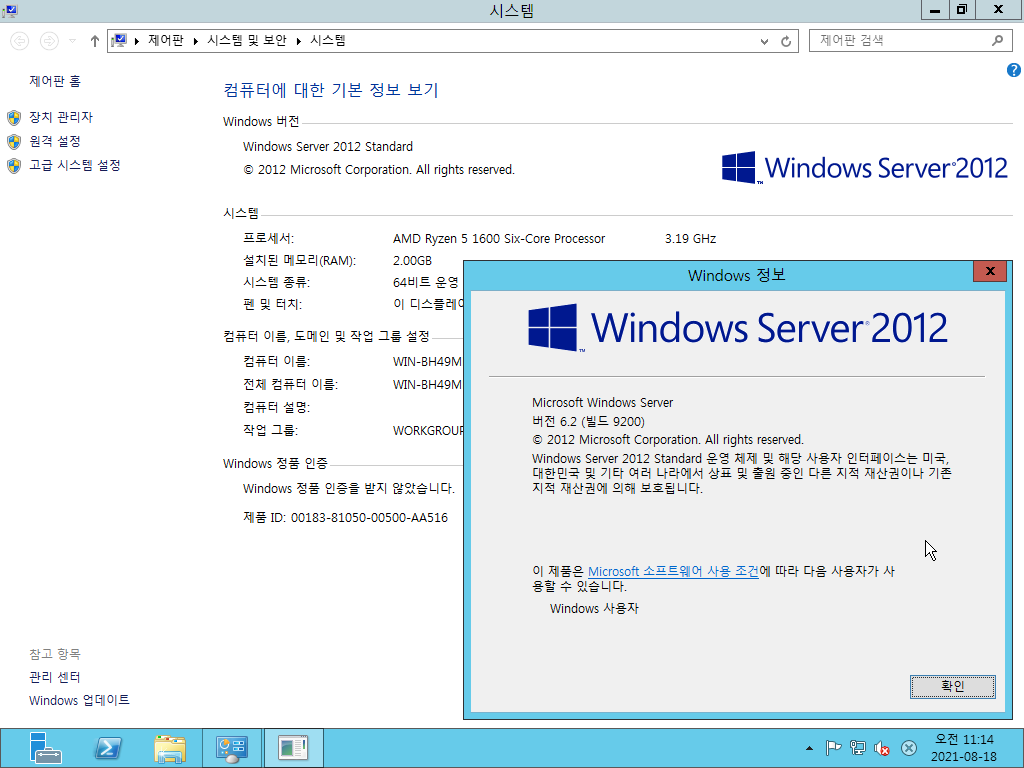Click the computer icon in the address bar
The height and width of the screenshot is (768, 1024).
point(119,40)
